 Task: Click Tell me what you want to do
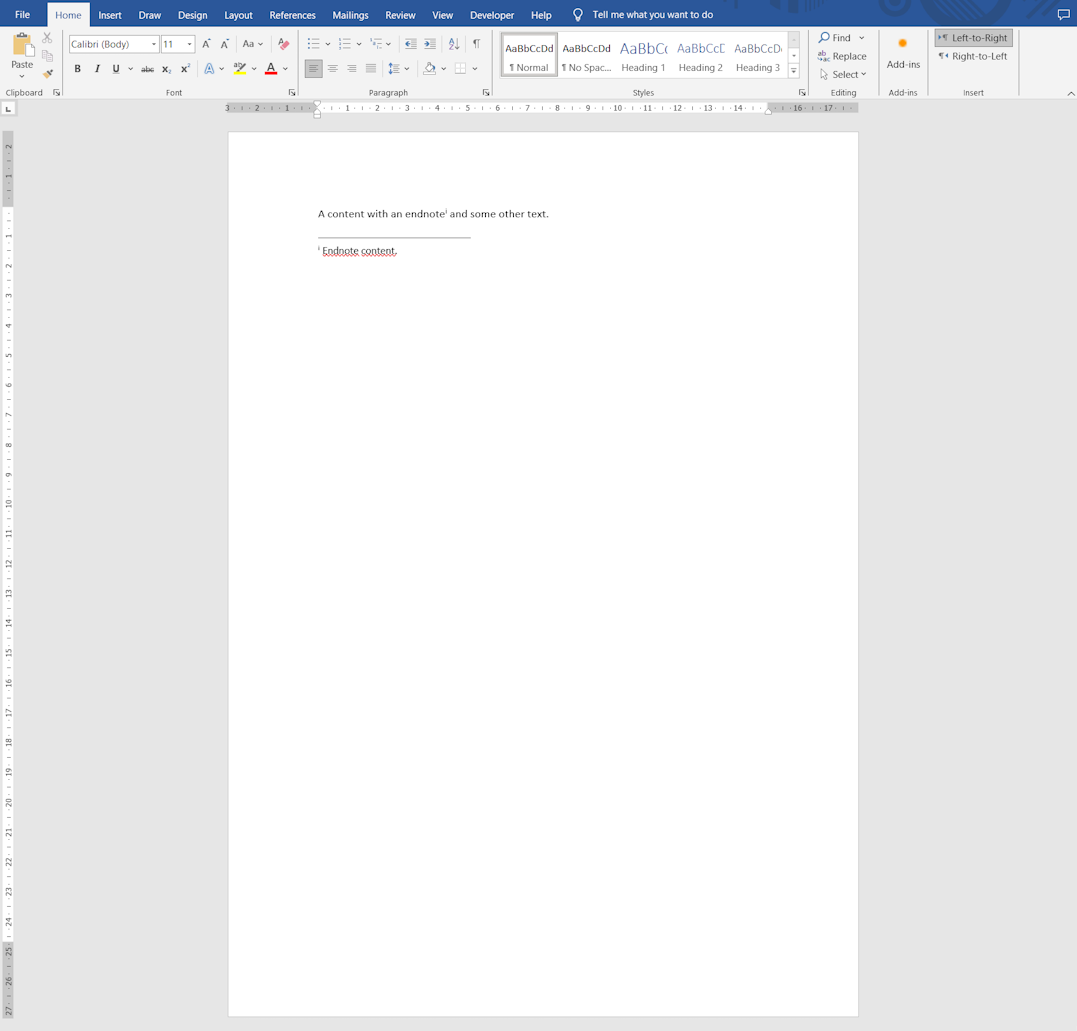653,14
